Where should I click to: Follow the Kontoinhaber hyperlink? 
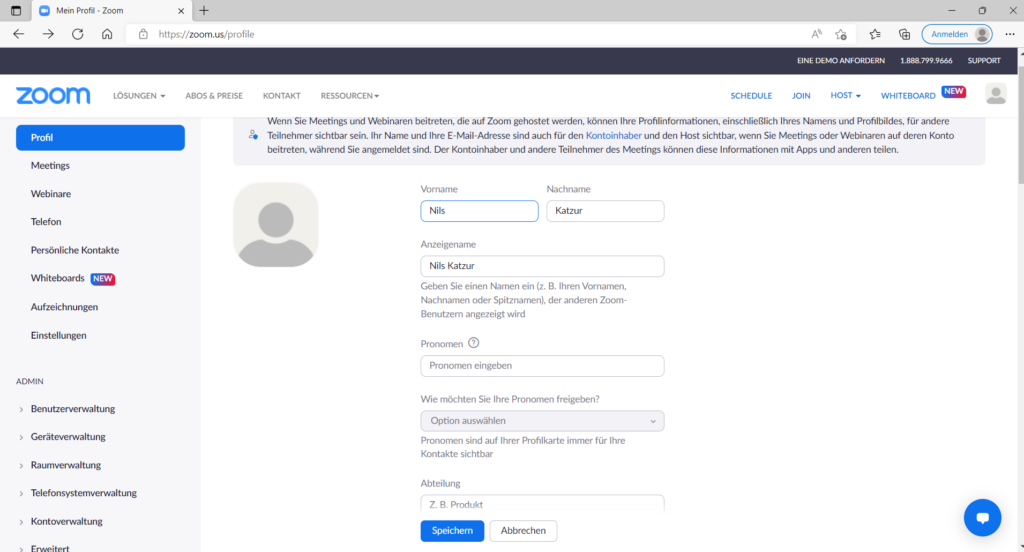click(x=614, y=135)
